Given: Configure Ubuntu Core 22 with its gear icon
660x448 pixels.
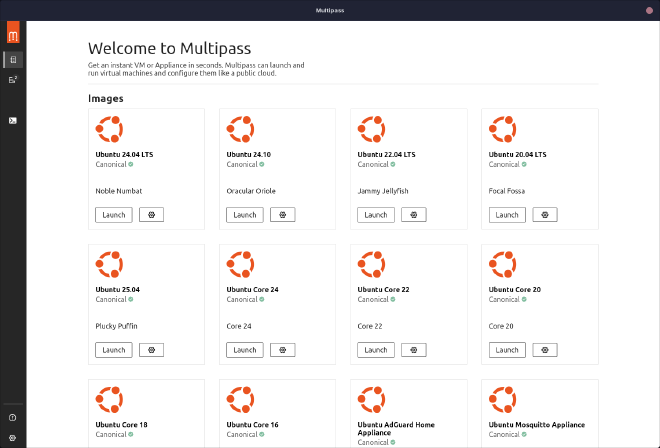Looking at the screenshot, I should coord(414,350).
